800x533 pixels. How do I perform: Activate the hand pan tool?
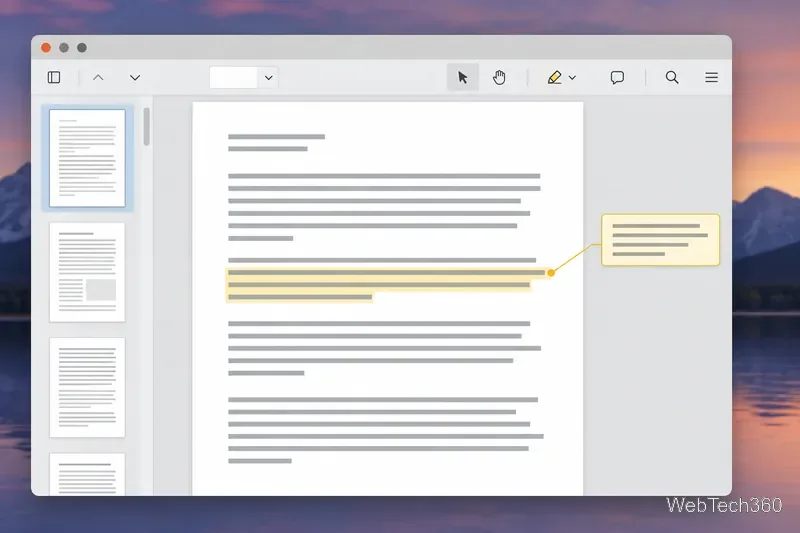coord(499,78)
